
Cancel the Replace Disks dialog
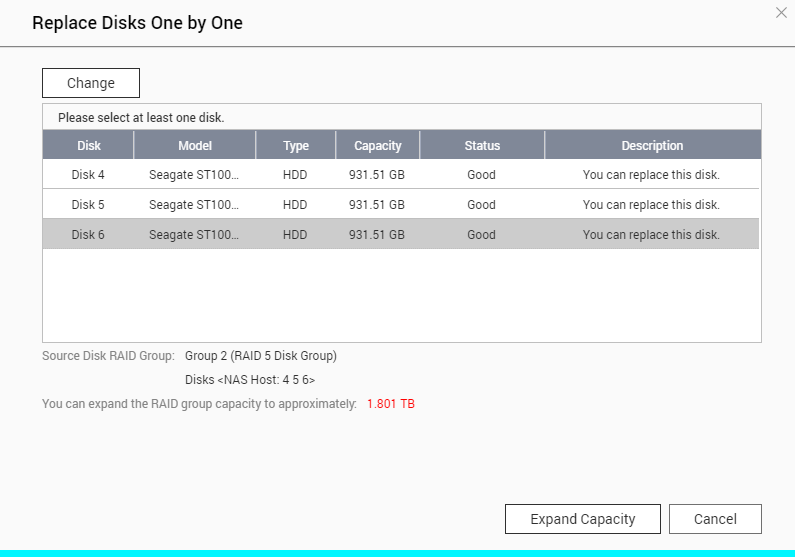(x=715, y=519)
